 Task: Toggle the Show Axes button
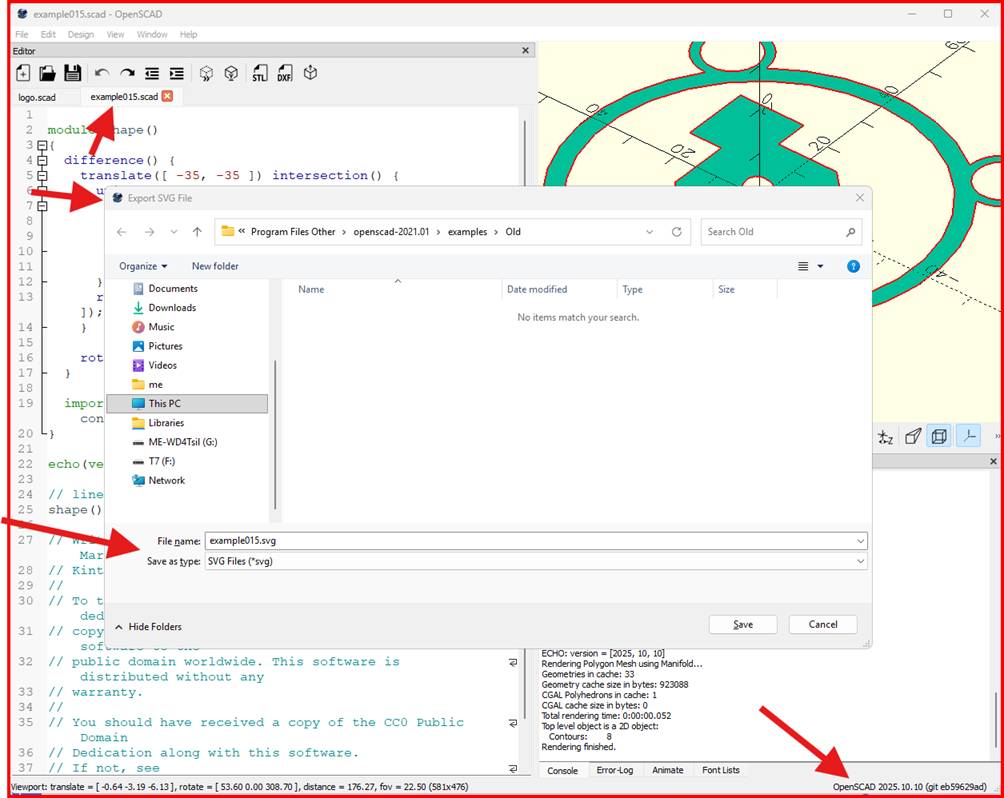tap(967, 436)
